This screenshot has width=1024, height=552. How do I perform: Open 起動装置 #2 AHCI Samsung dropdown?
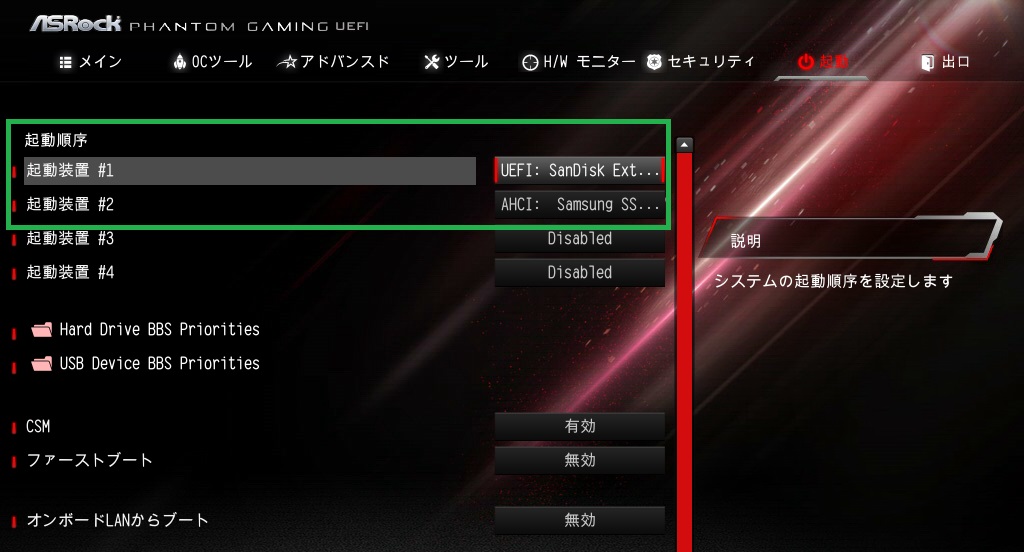(x=579, y=204)
